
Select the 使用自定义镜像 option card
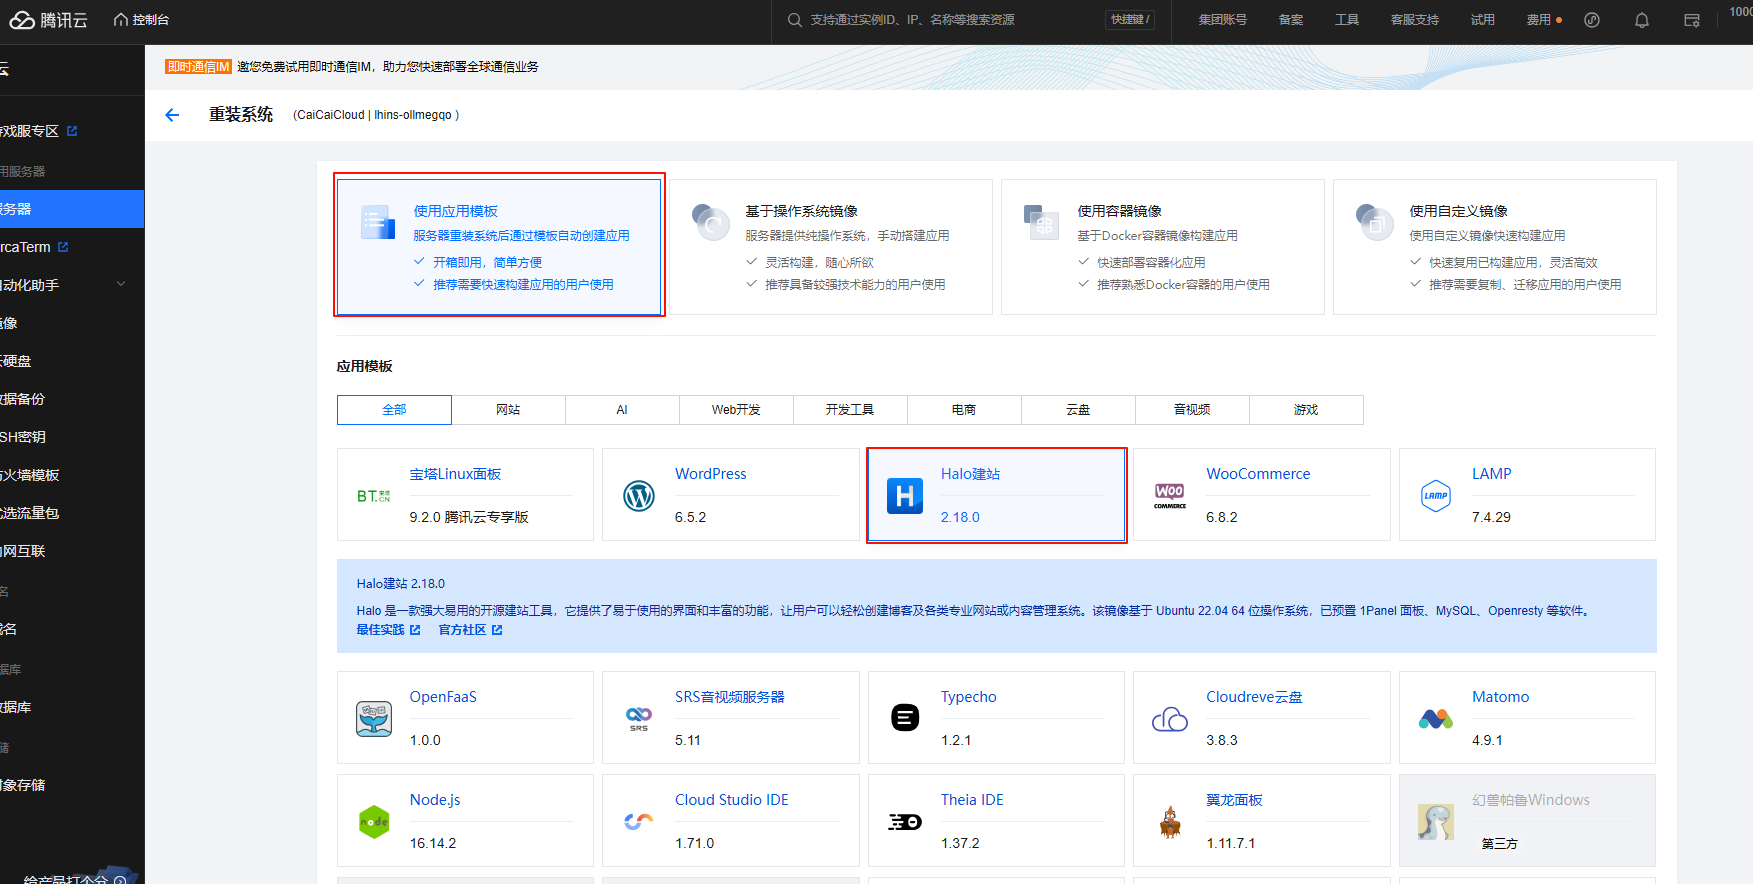[x=1495, y=246]
